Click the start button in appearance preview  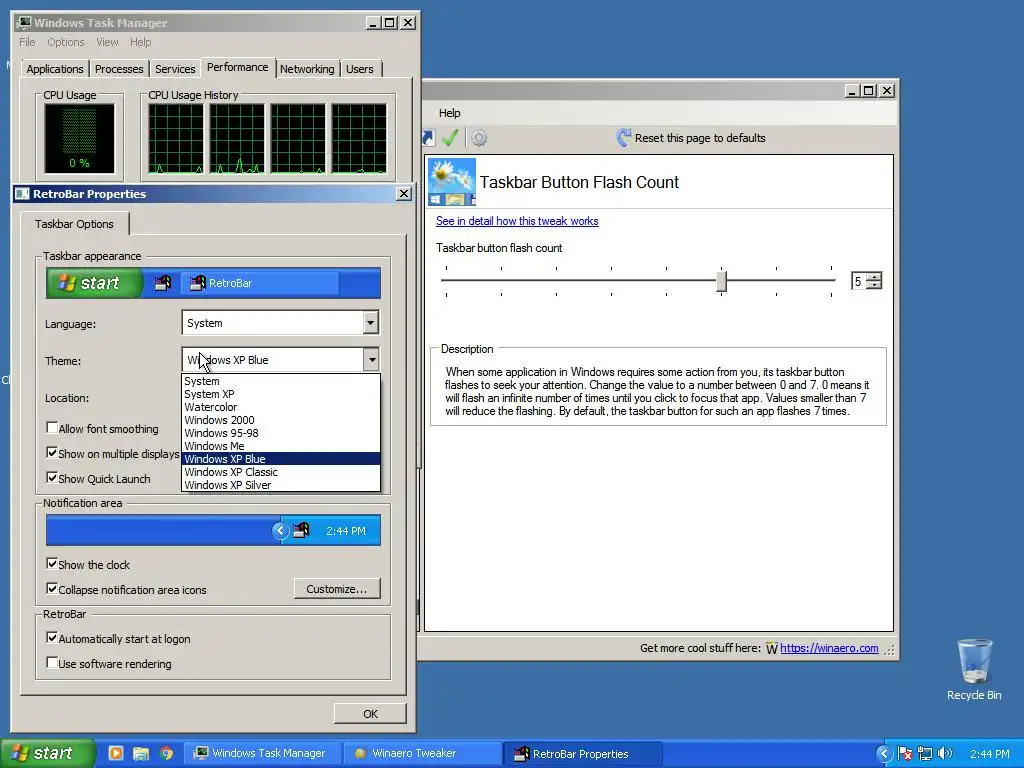point(94,283)
